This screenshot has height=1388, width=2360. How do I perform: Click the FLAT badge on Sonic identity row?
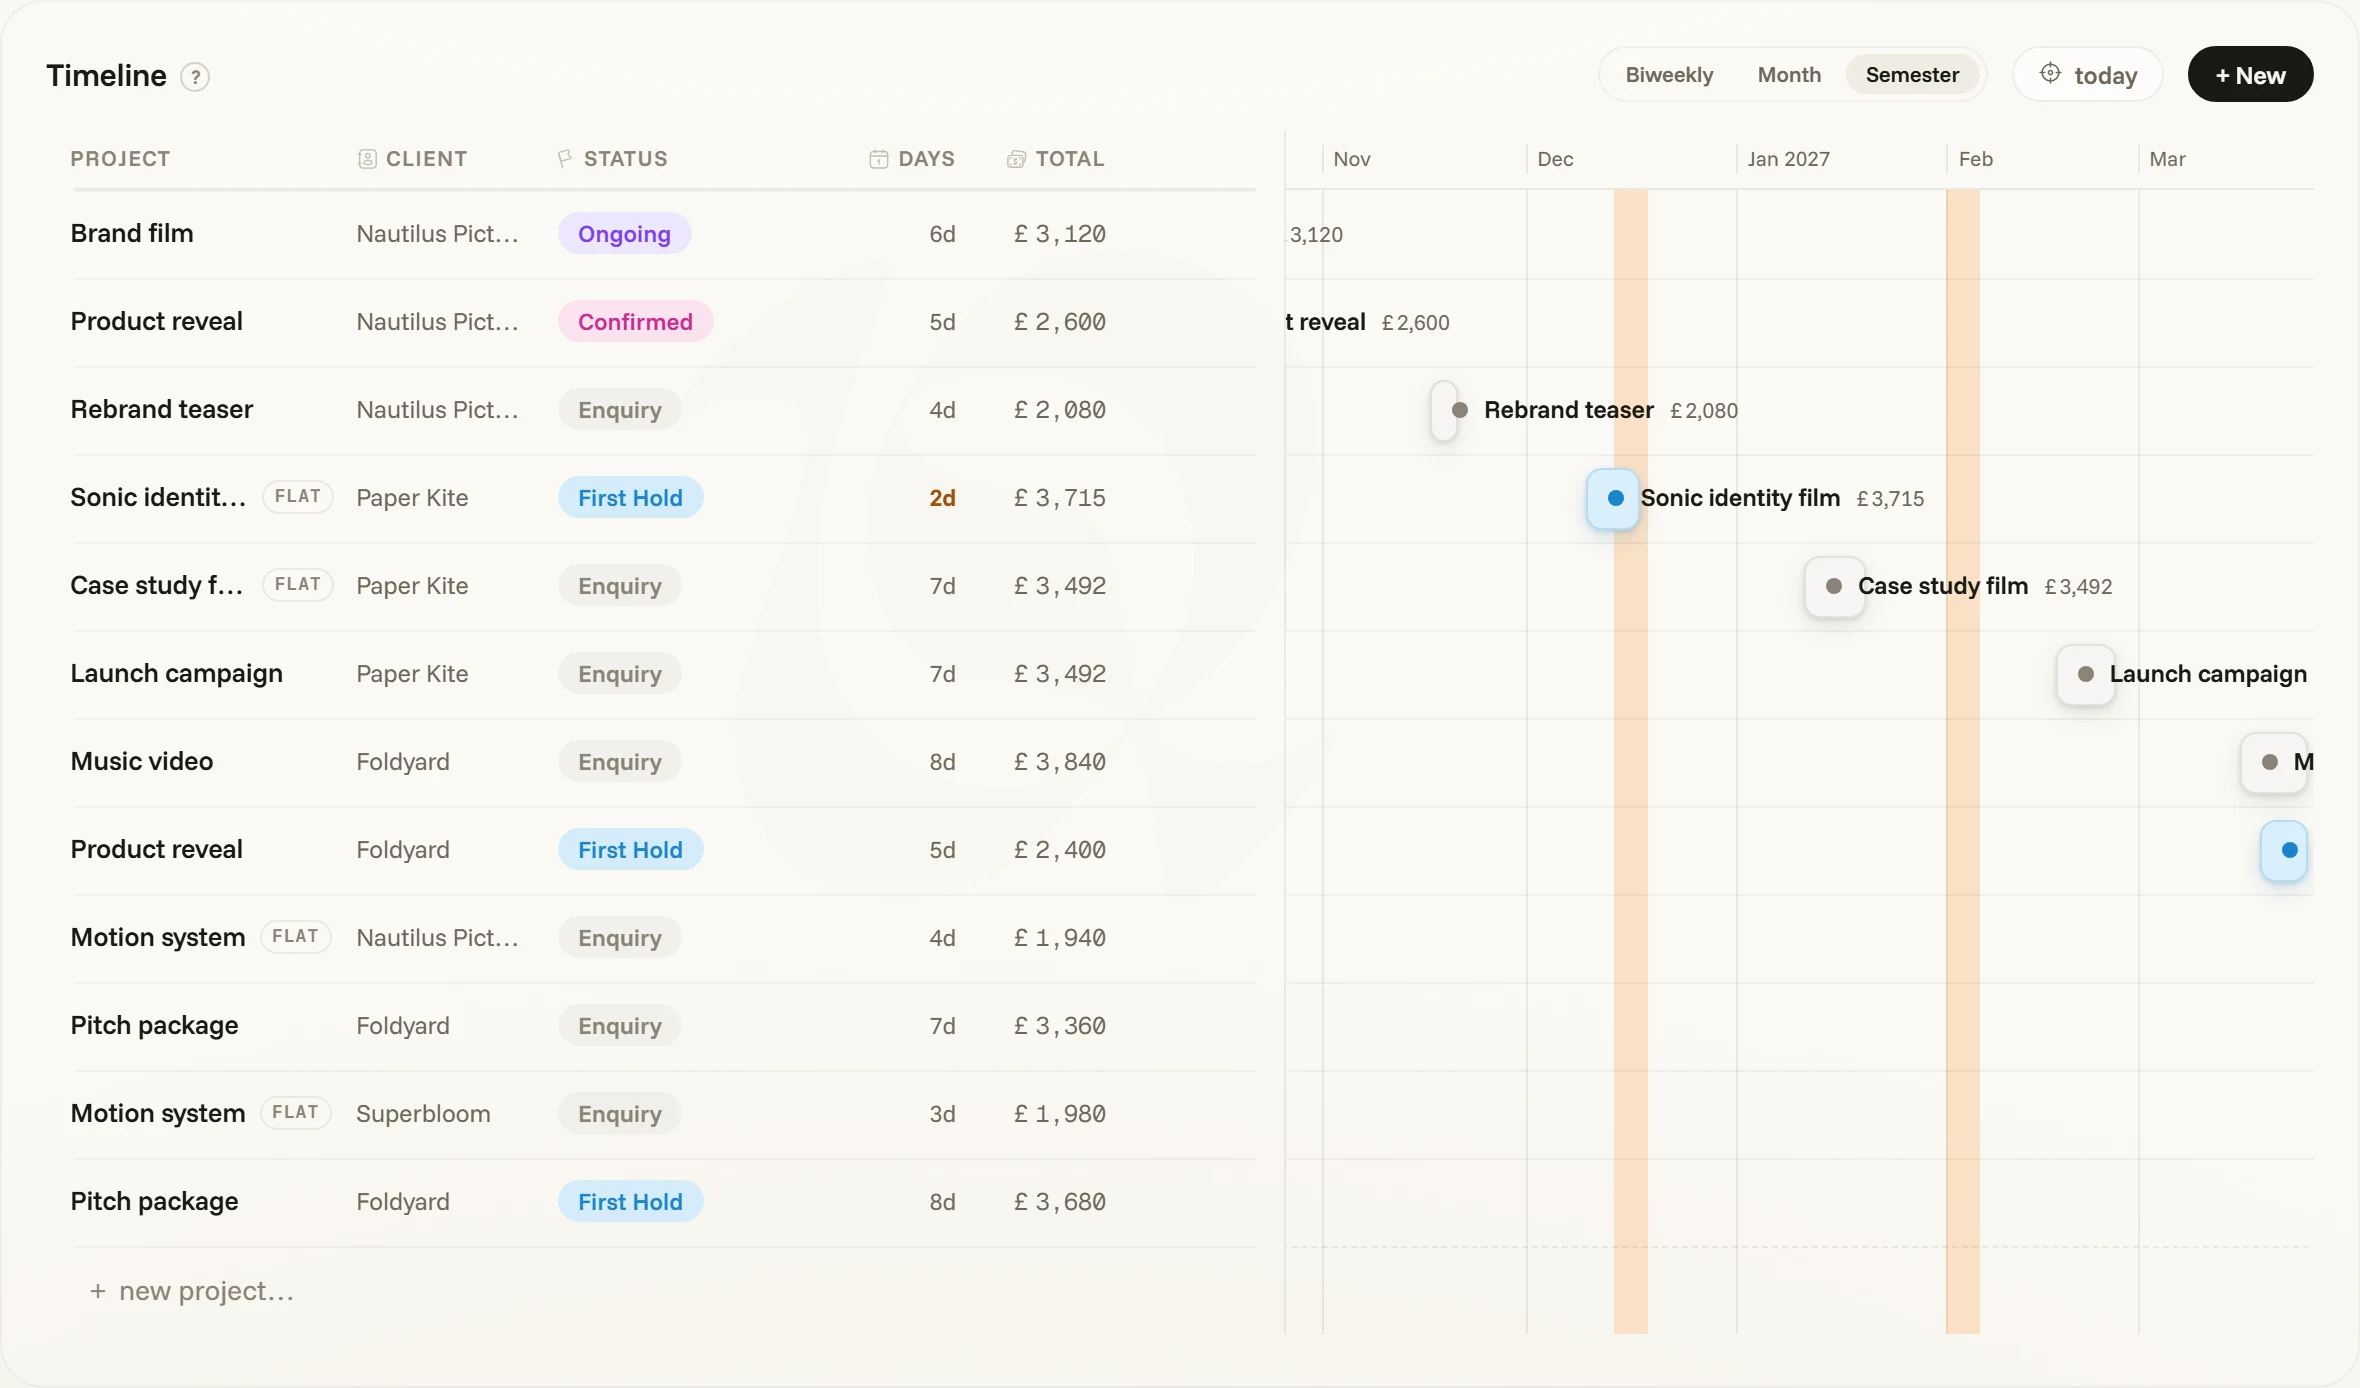point(298,497)
